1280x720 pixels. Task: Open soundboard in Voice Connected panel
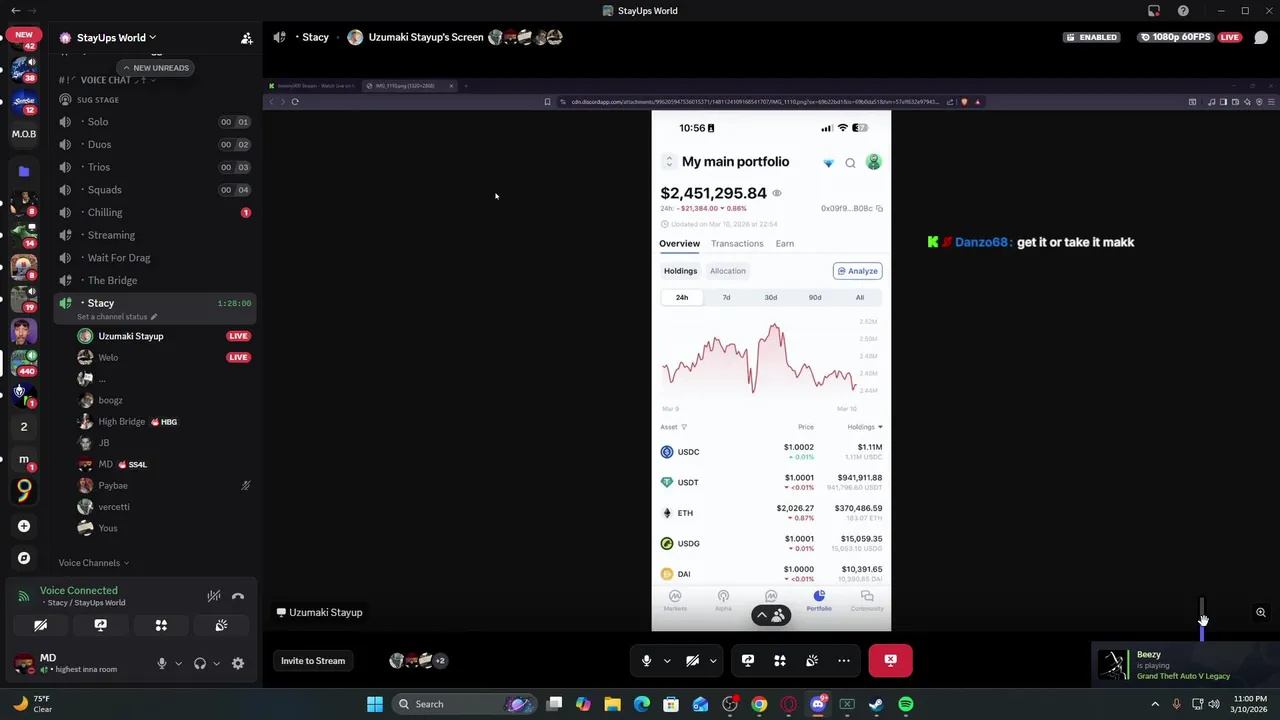pyautogui.click(x=221, y=625)
